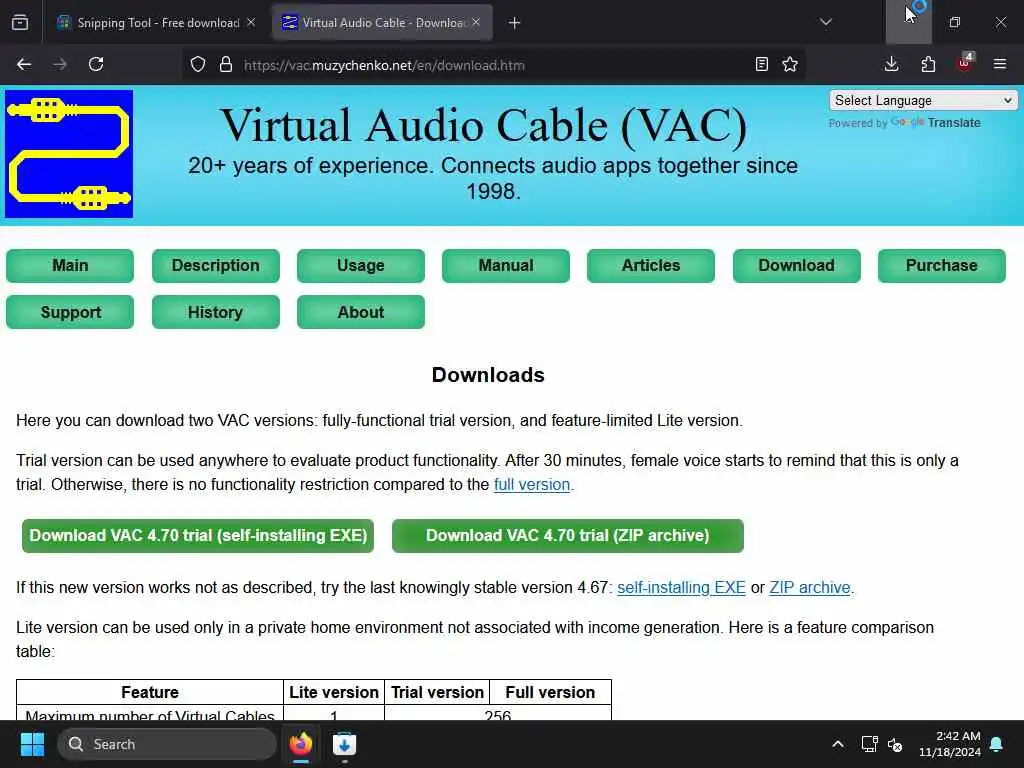This screenshot has height=768, width=1024.
Task: Close the Snipping Tool tab
Action: (251, 22)
